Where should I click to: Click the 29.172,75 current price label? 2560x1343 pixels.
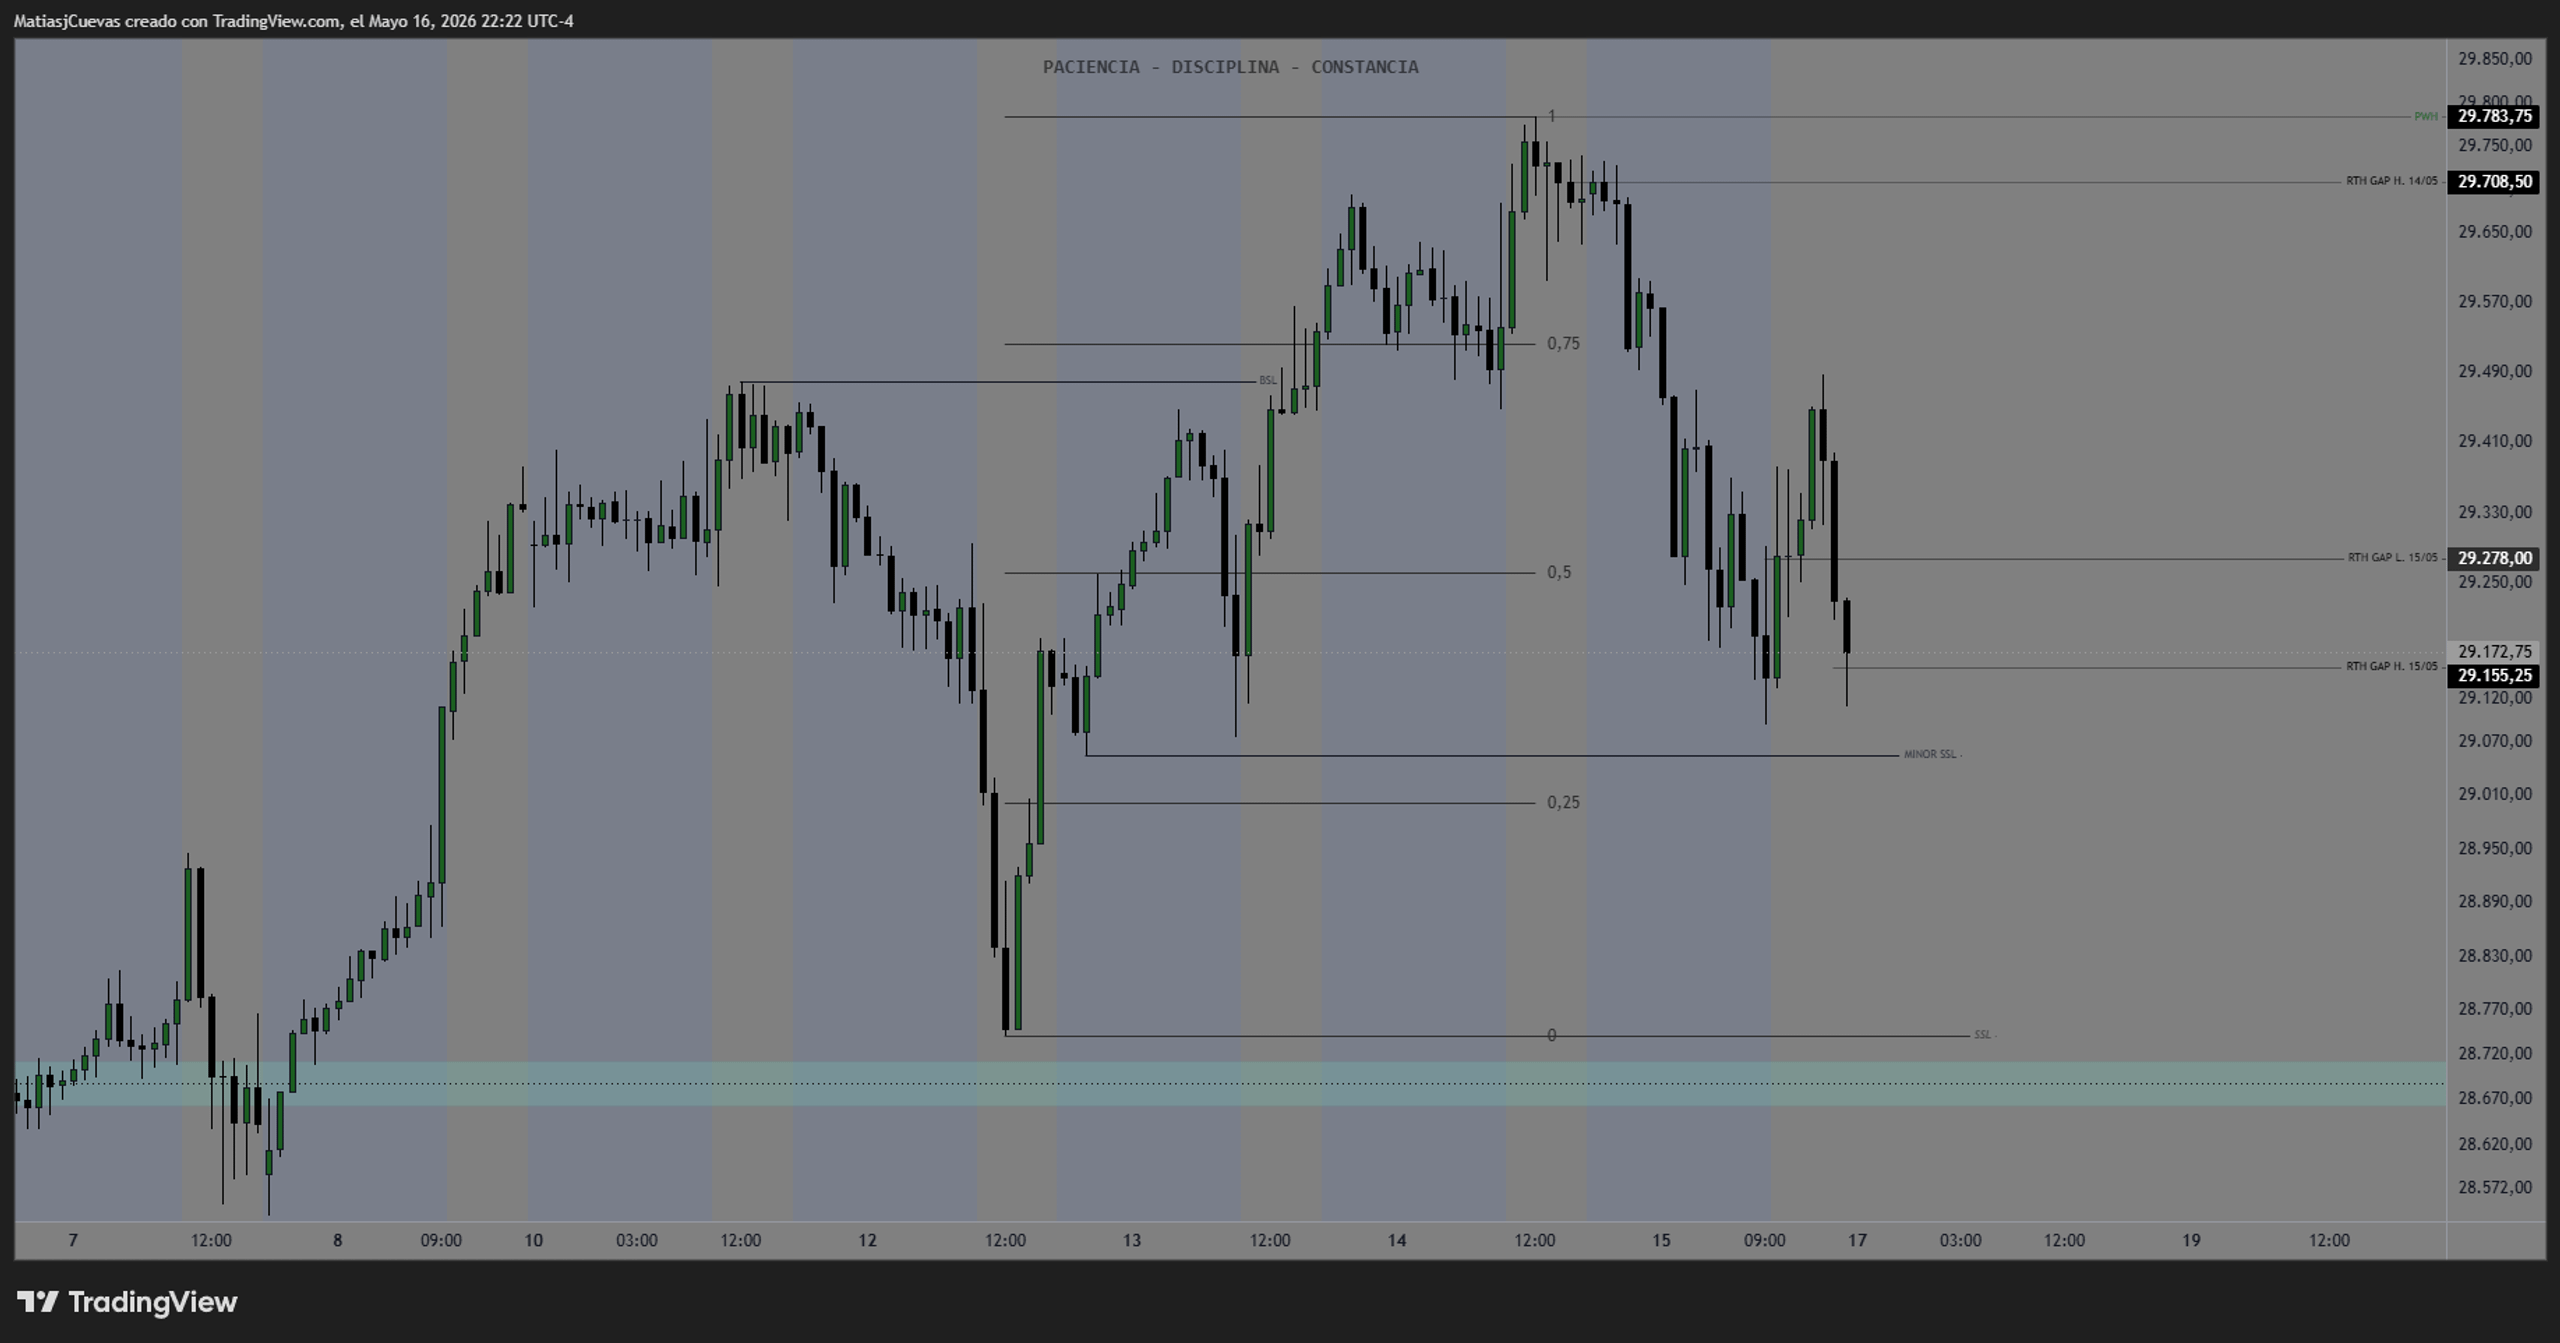click(x=2493, y=651)
